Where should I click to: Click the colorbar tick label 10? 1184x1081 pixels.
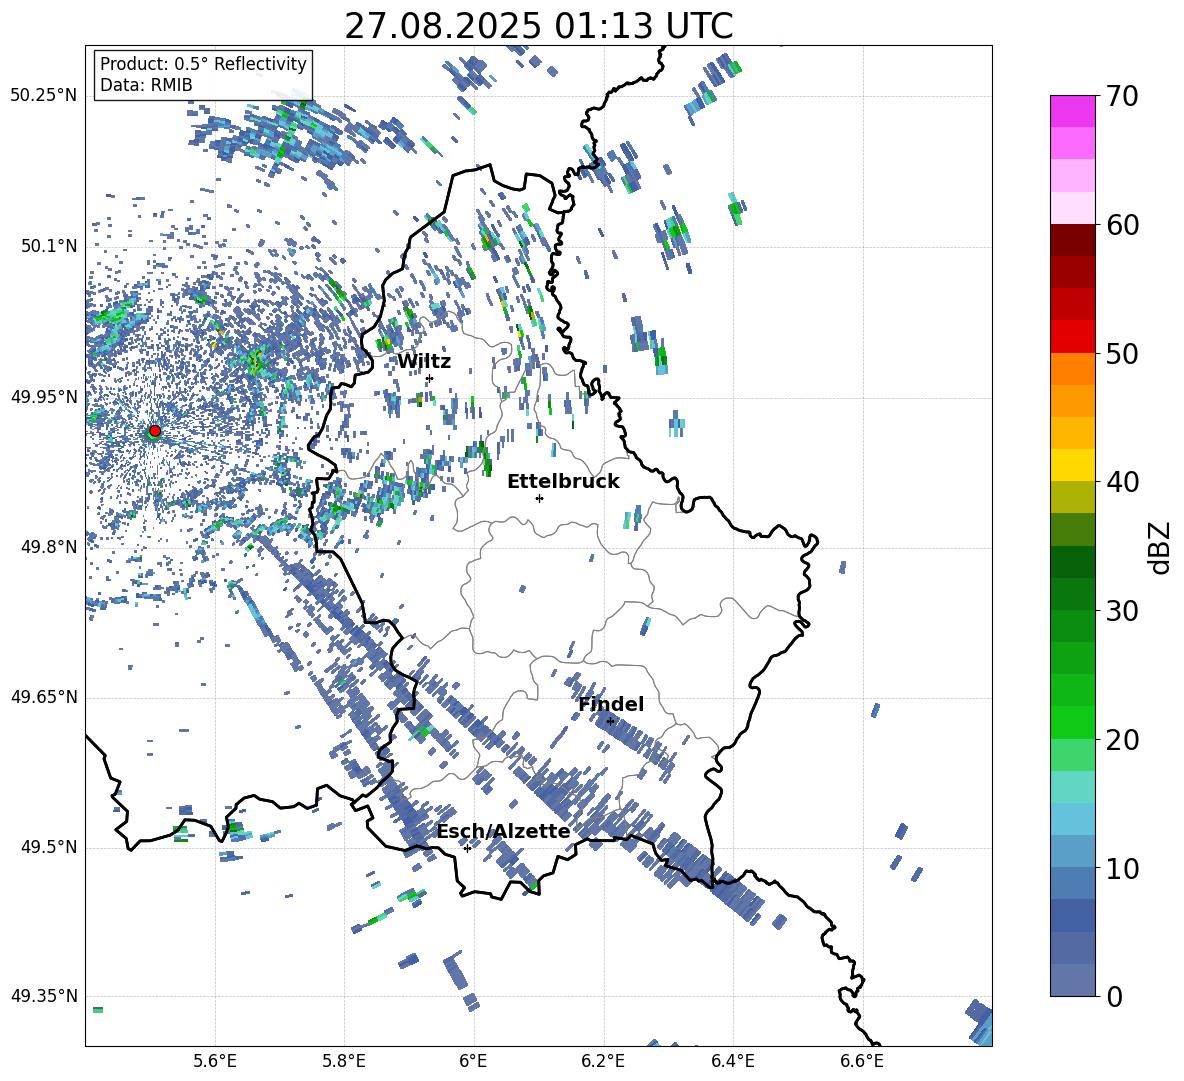tap(1123, 868)
